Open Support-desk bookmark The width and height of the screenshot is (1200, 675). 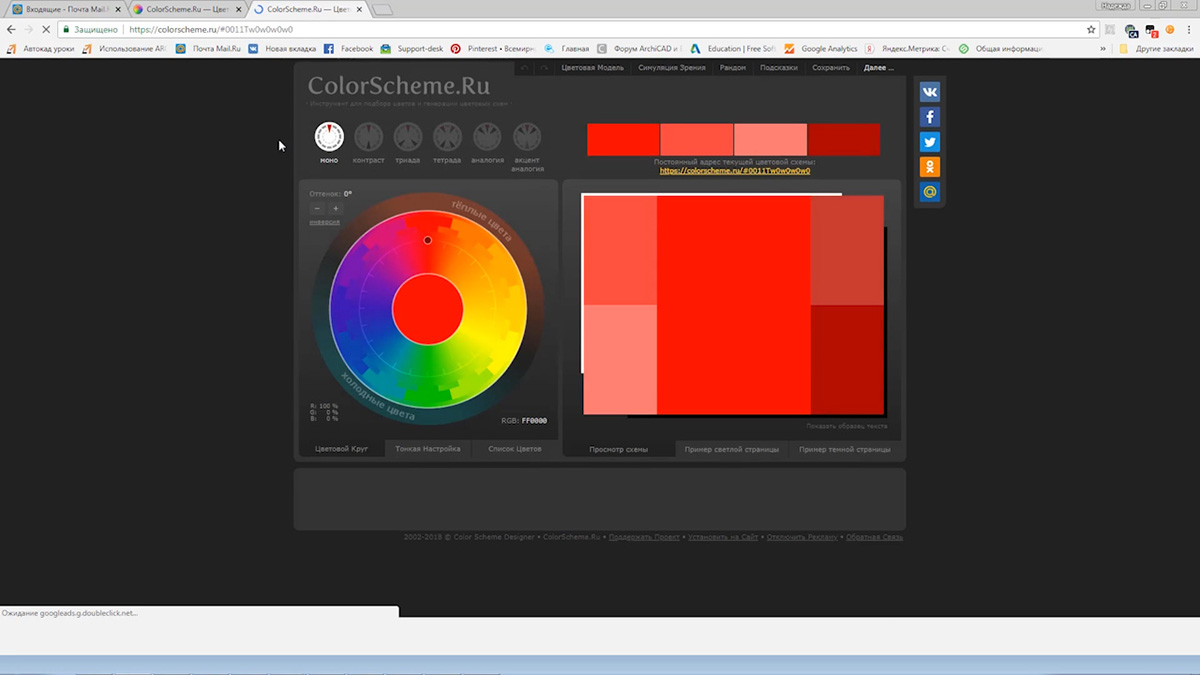click(412, 48)
